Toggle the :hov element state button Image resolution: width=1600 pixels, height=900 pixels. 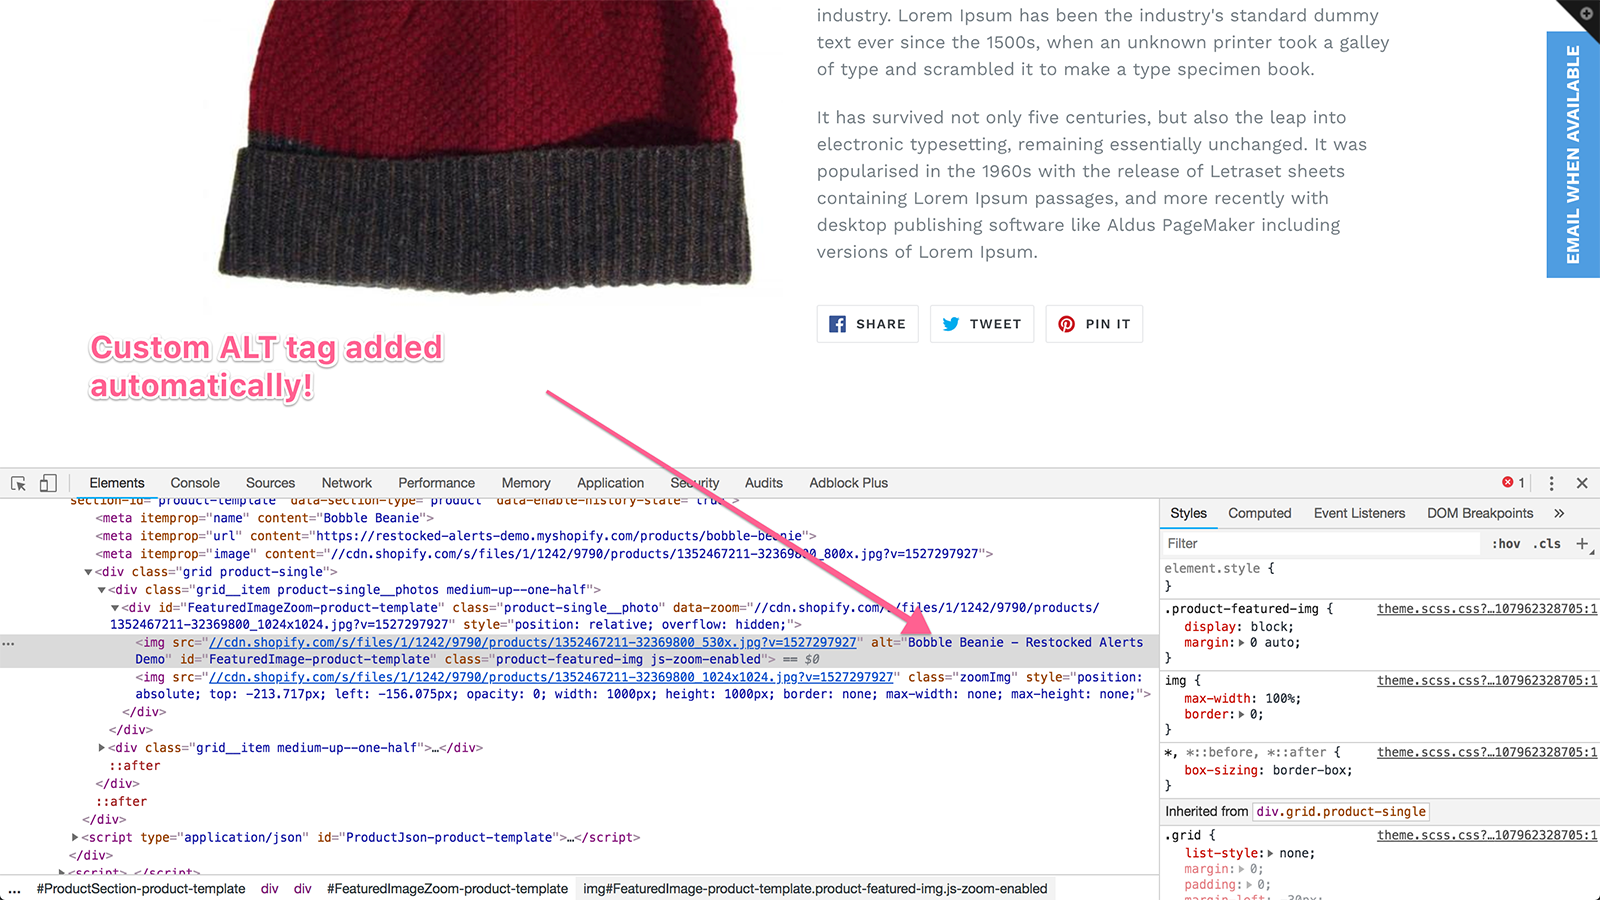[x=1506, y=544]
